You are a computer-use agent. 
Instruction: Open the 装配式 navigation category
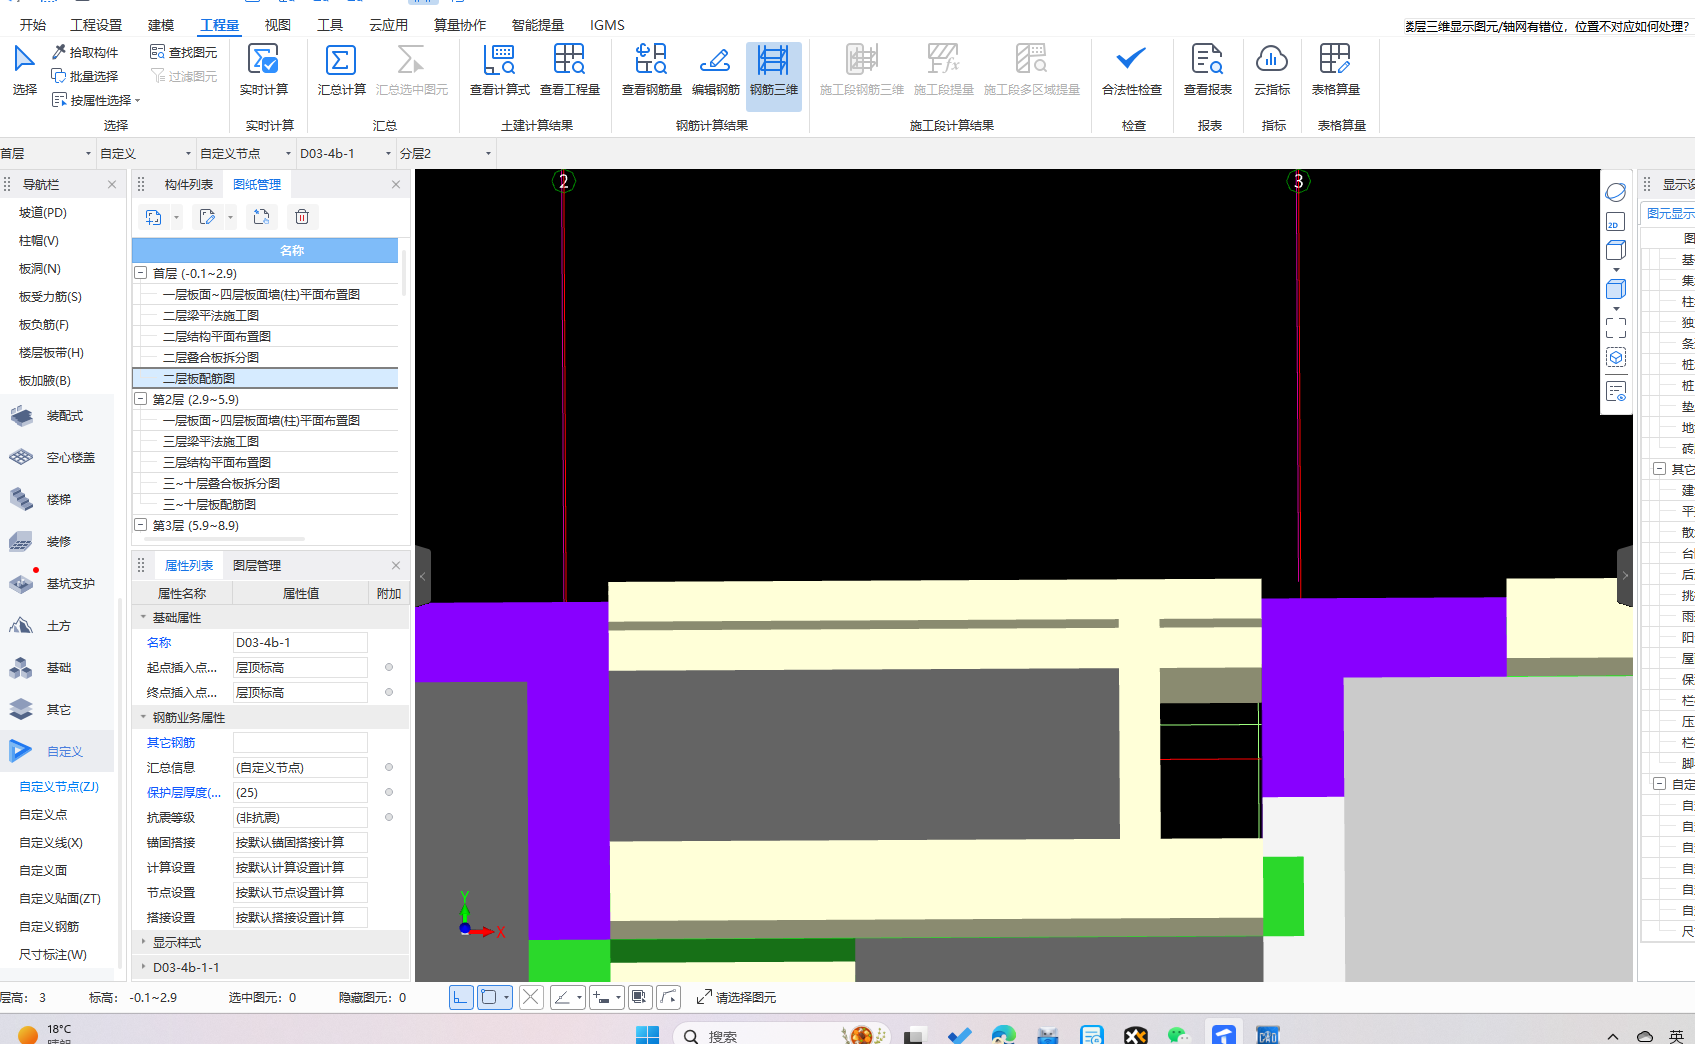click(65, 416)
